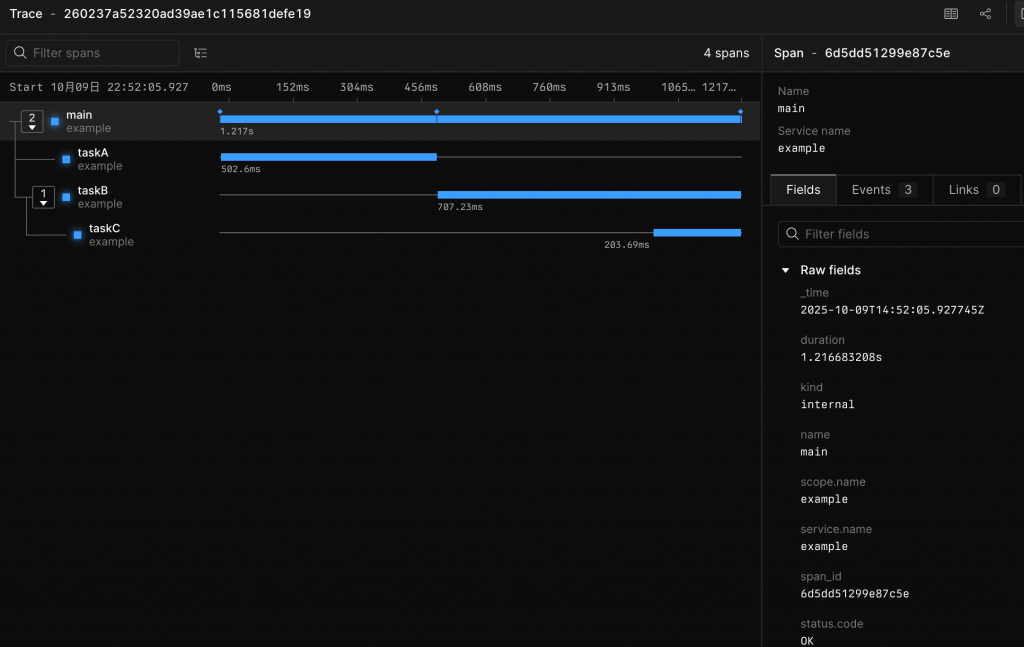Click the span ID 6d5dd51299e87c5e header
This screenshot has height=647, width=1024.
(x=887, y=53)
